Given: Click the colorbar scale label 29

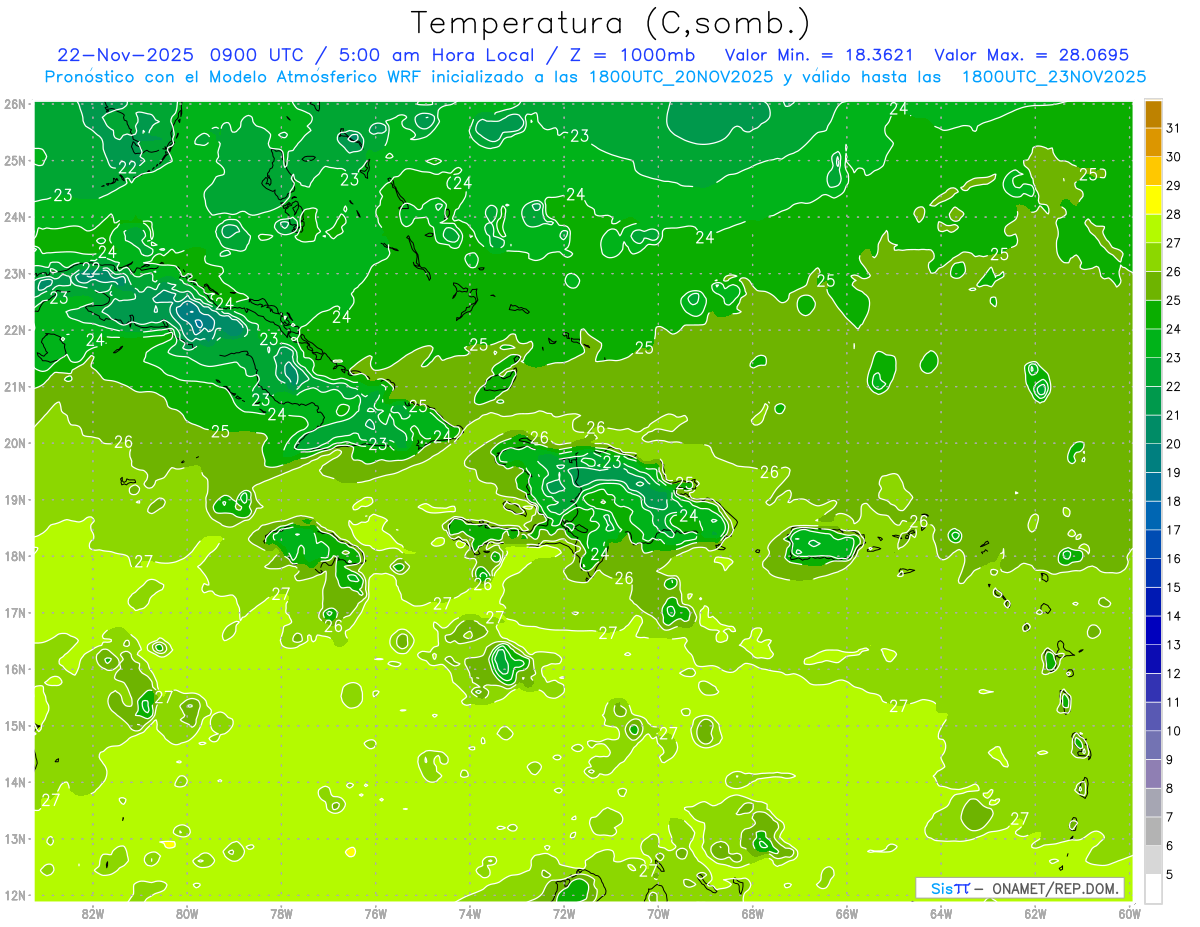Looking at the screenshot, I should [1174, 186].
